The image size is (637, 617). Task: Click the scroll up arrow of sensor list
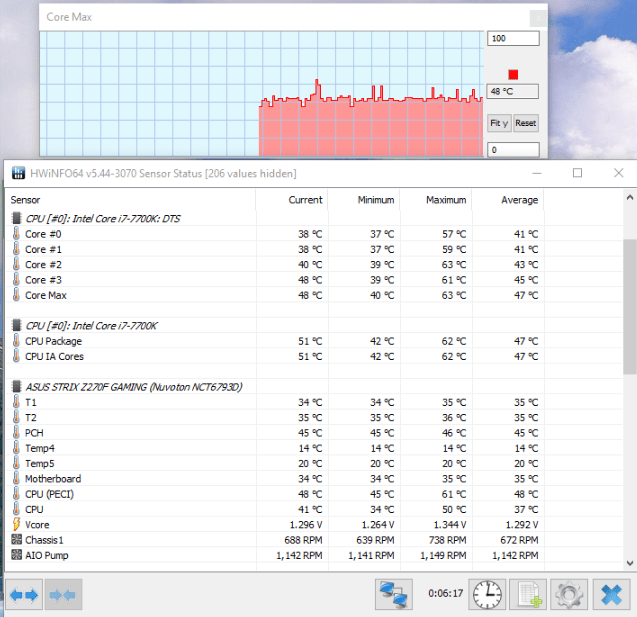click(x=630, y=197)
